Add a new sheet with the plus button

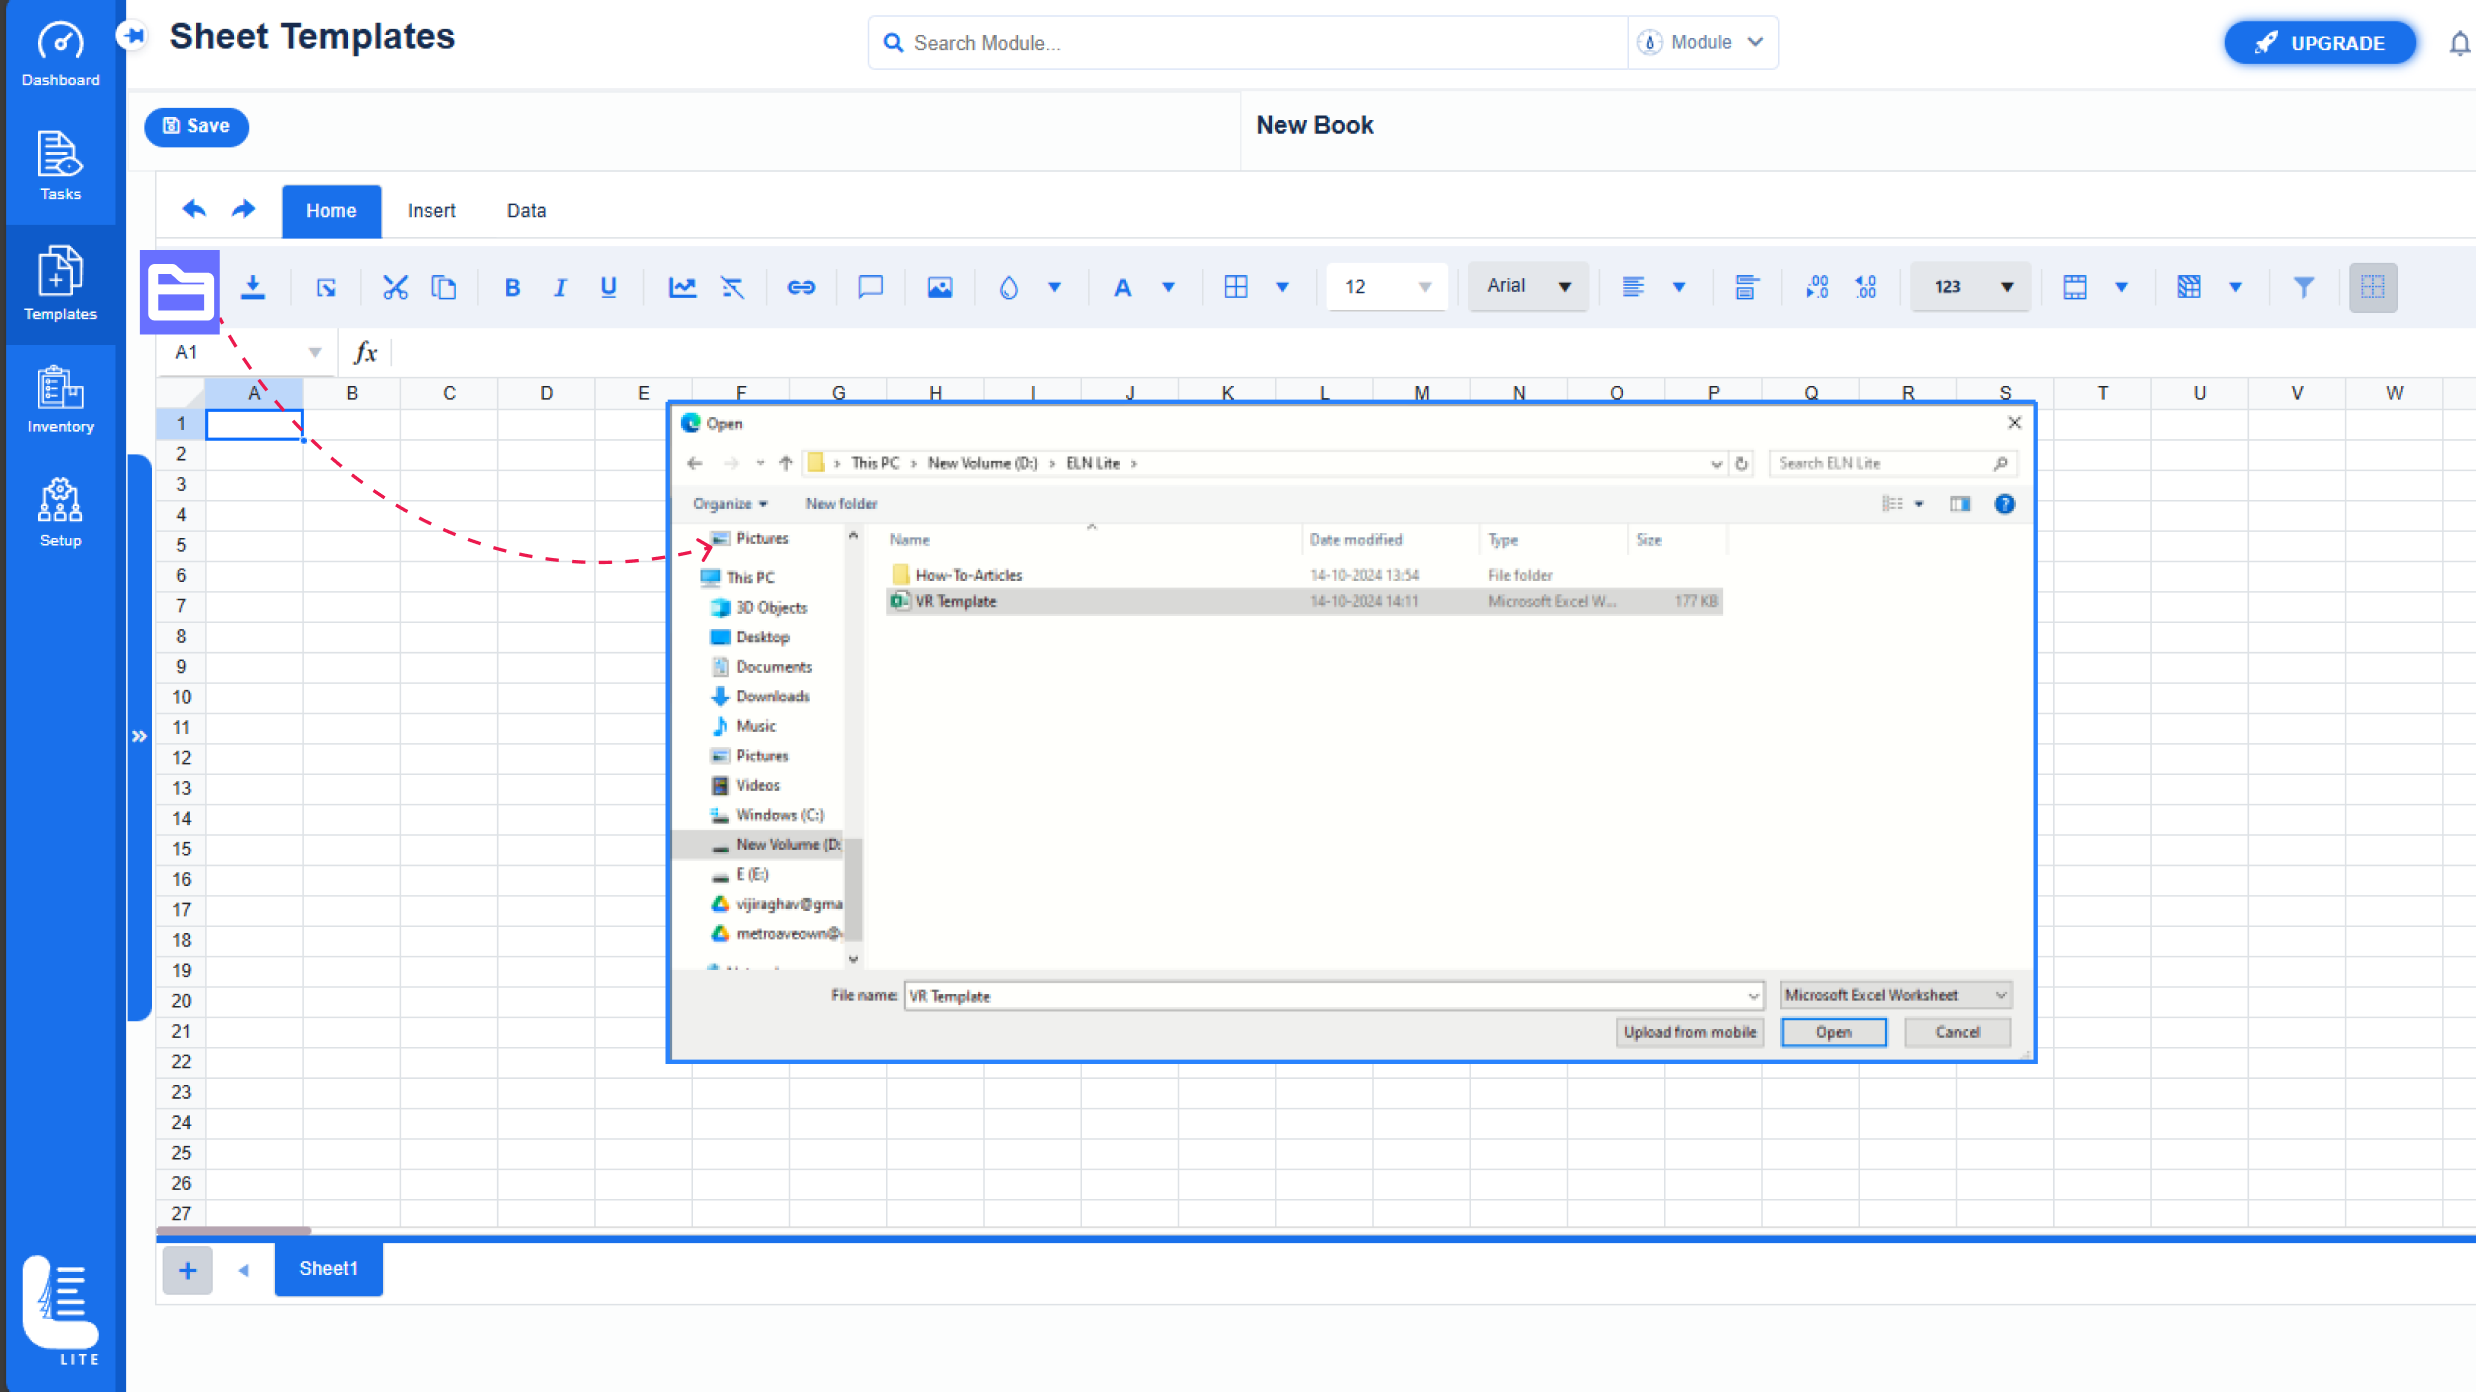click(x=187, y=1270)
